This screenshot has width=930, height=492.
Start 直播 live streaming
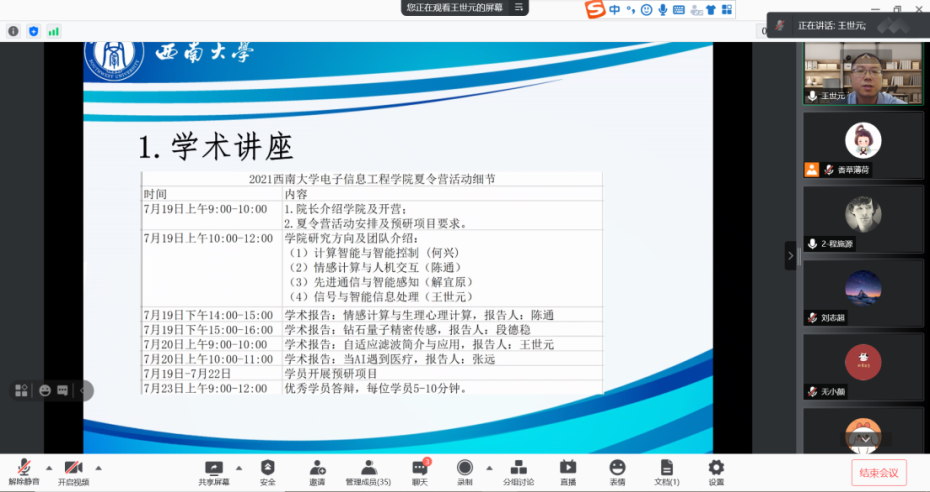(x=567, y=471)
